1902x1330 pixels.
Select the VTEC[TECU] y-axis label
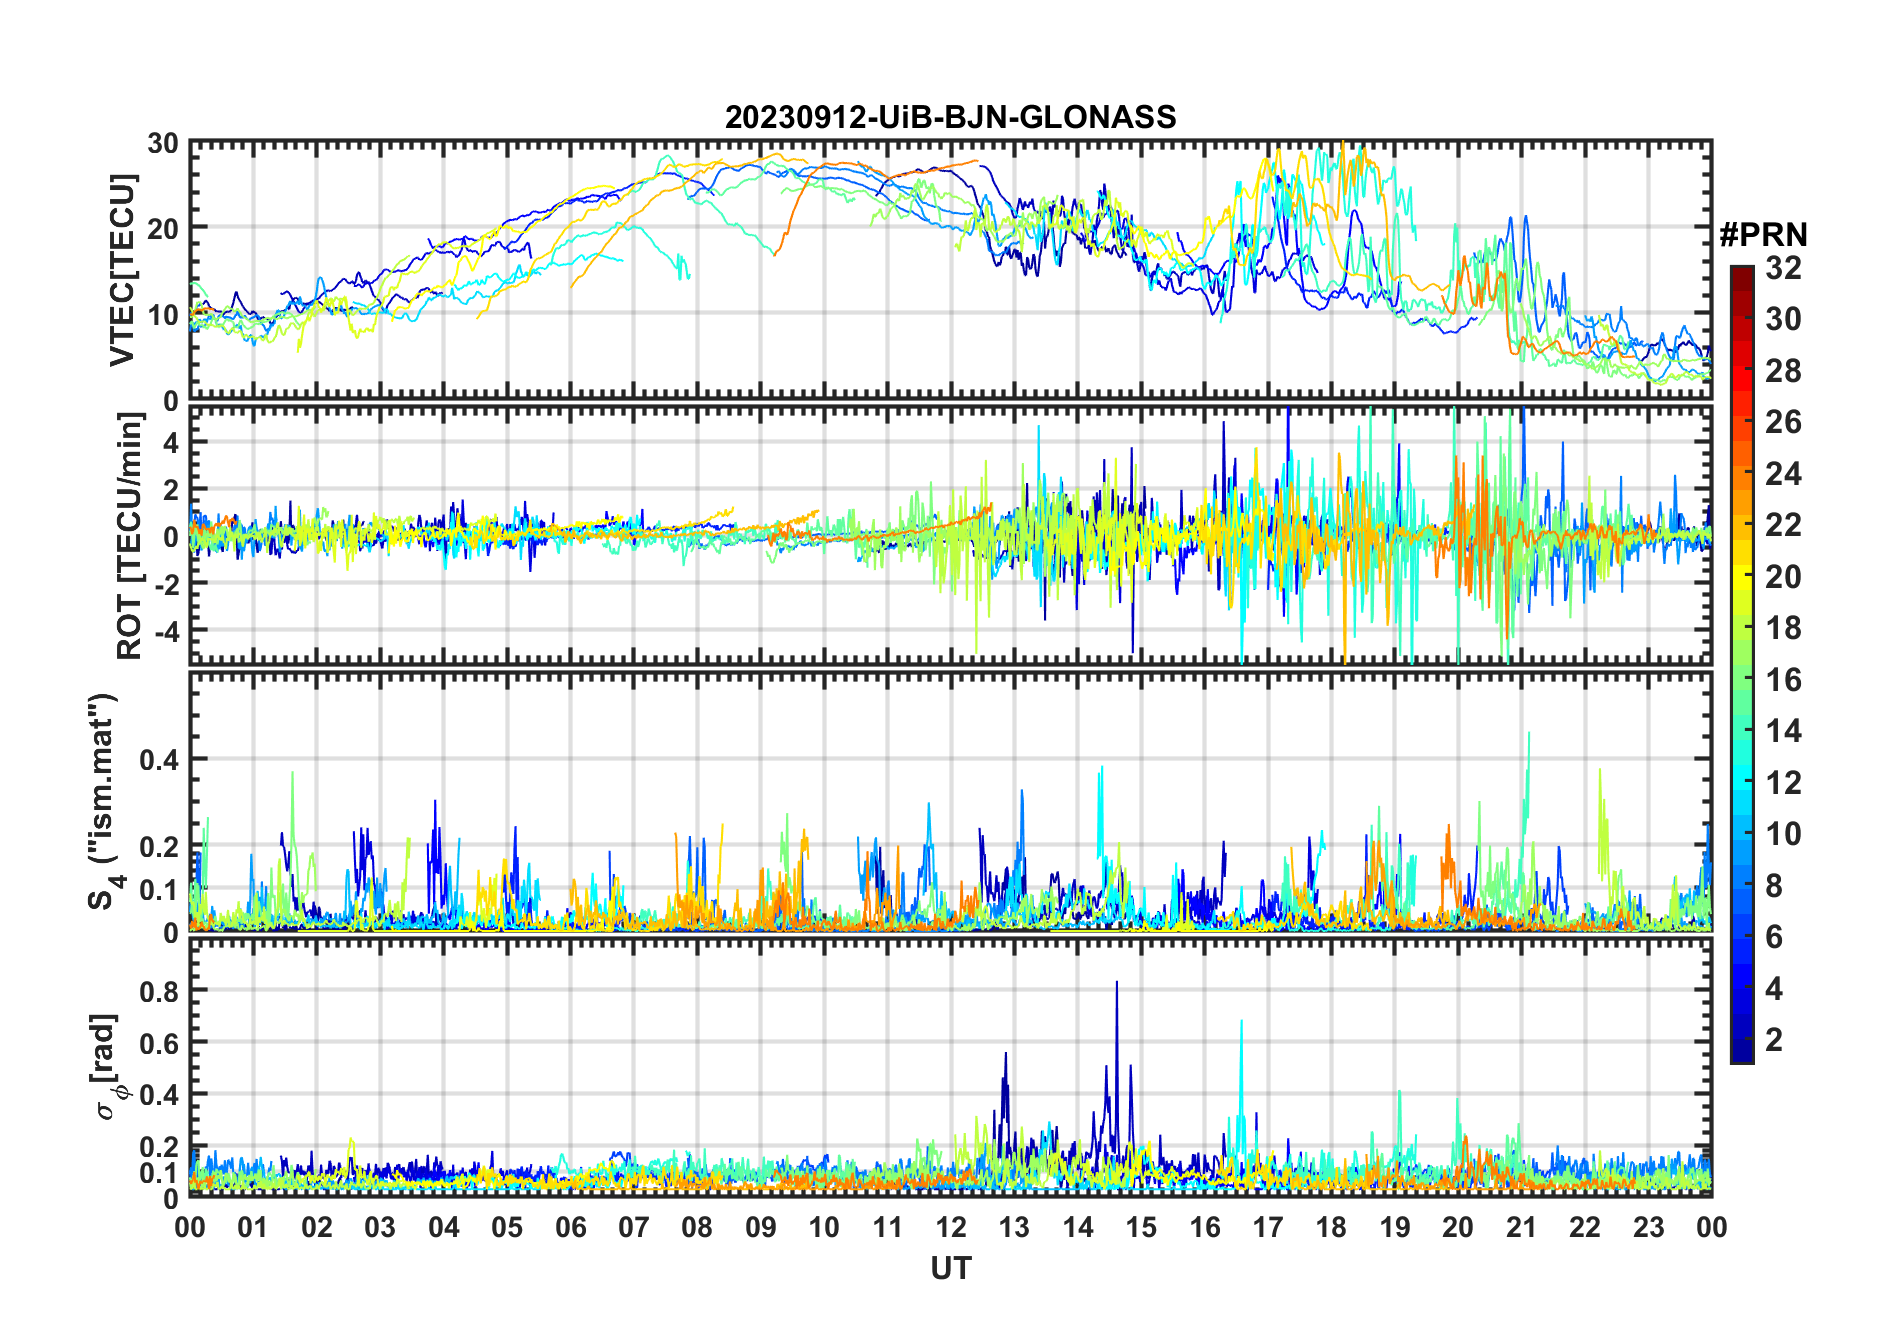[x=122, y=270]
